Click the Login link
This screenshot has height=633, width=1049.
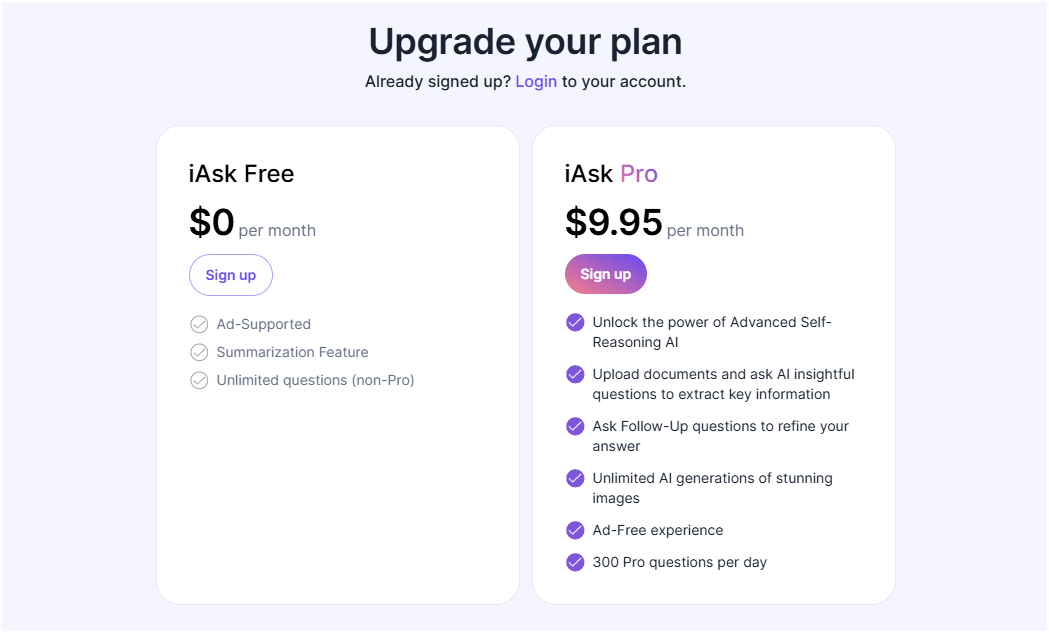click(536, 82)
